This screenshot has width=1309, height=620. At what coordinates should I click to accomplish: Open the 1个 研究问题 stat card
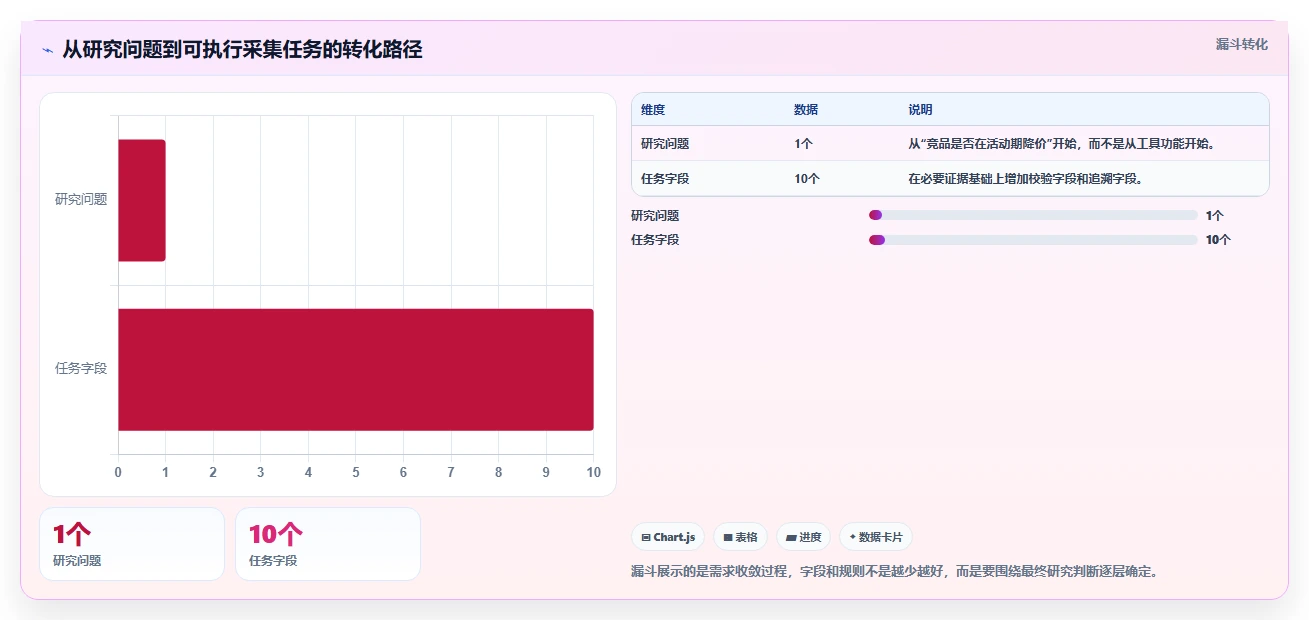132,544
